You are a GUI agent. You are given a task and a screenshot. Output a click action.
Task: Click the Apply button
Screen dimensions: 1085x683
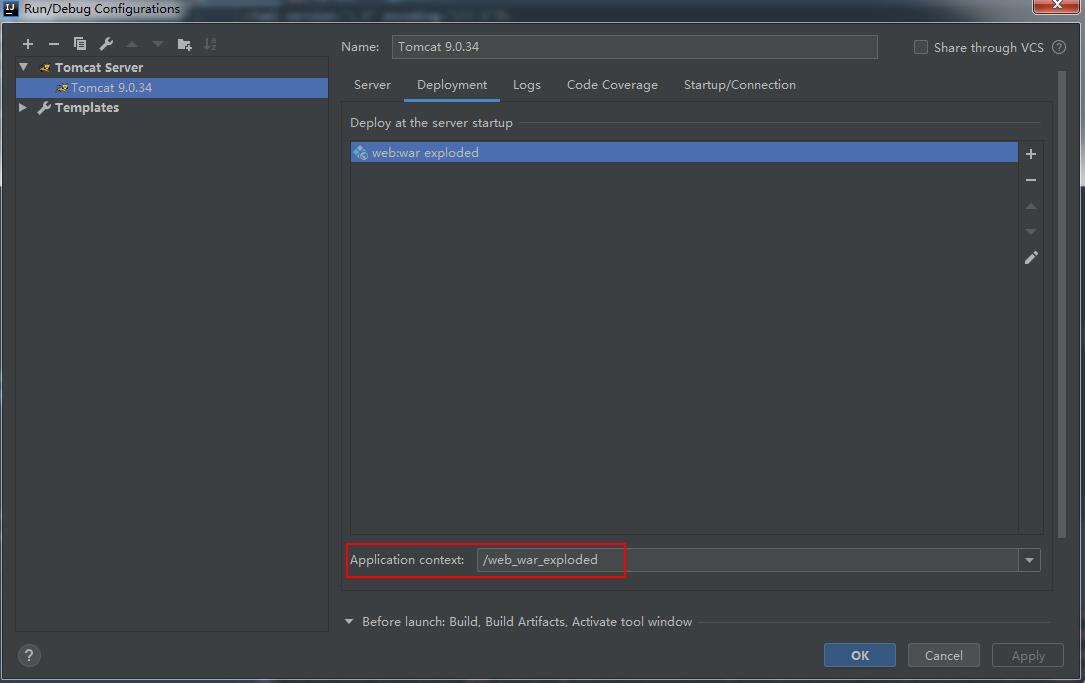[x=1028, y=655]
